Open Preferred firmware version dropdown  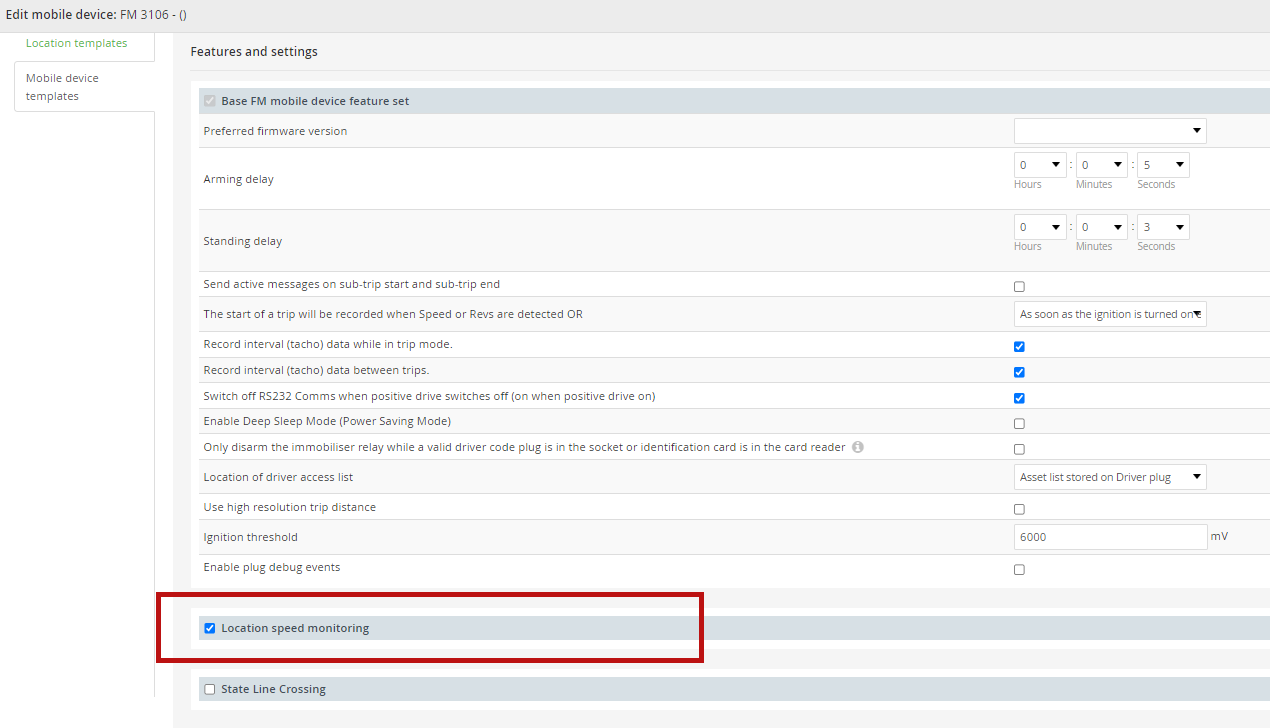1110,131
